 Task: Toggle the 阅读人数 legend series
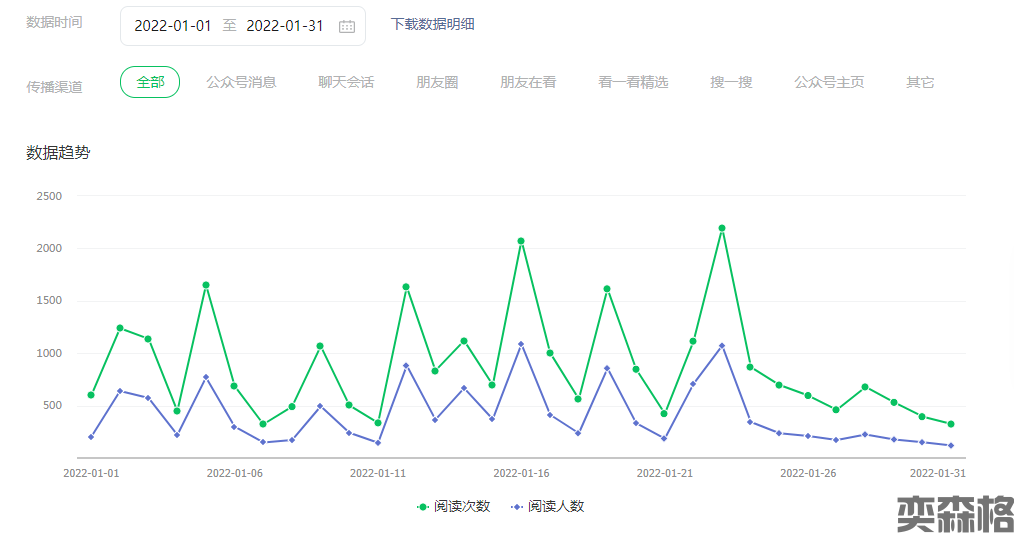pyautogui.click(x=556, y=507)
